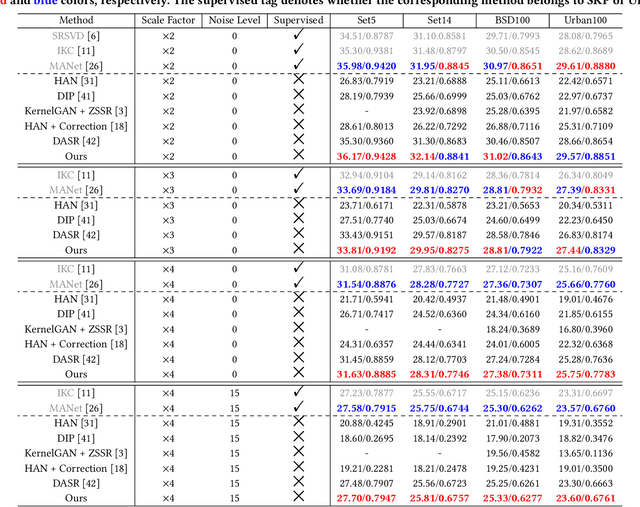
Task: Select the red value "23.60/0.6761"
Action: tap(585, 498)
